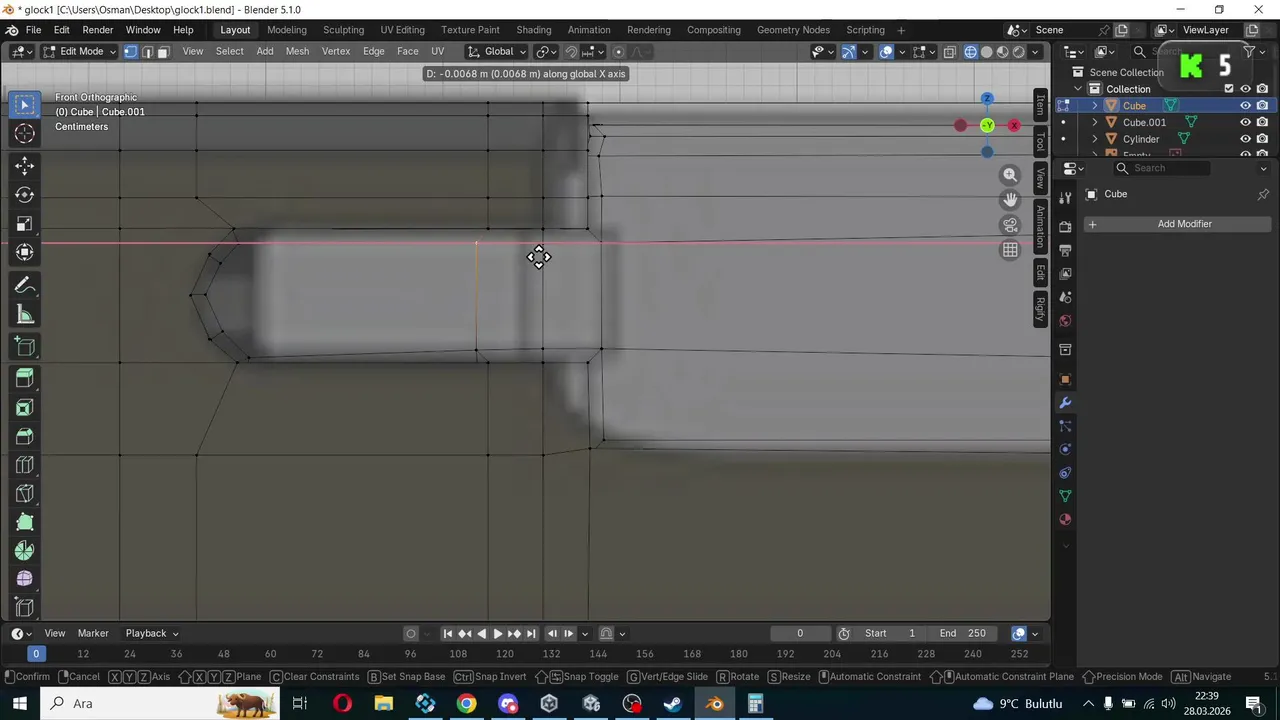Screen dimensions: 1280x720
Task: Hide Cylinder object via eye icon
Action: tap(1245, 139)
